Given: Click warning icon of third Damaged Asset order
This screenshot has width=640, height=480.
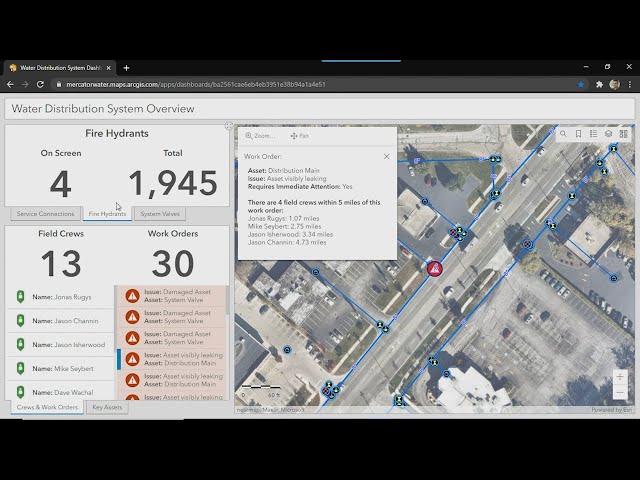Looking at the screenshot, I should click(x=132, y=338).
